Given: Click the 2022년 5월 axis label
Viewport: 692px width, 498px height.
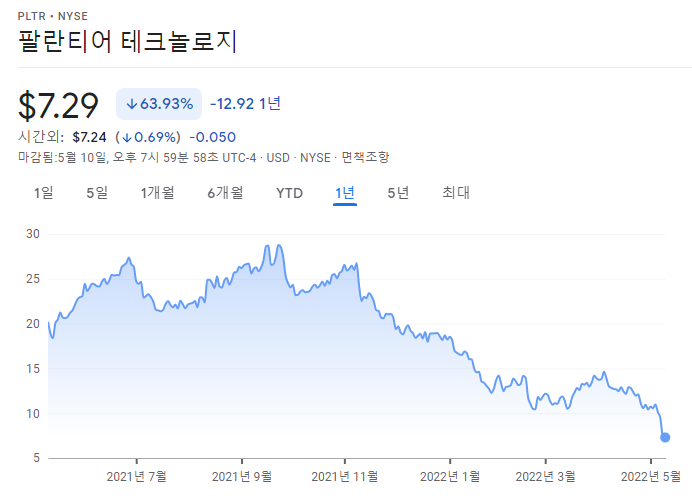Looking at the screenshot, I should [x=651, y=477].
